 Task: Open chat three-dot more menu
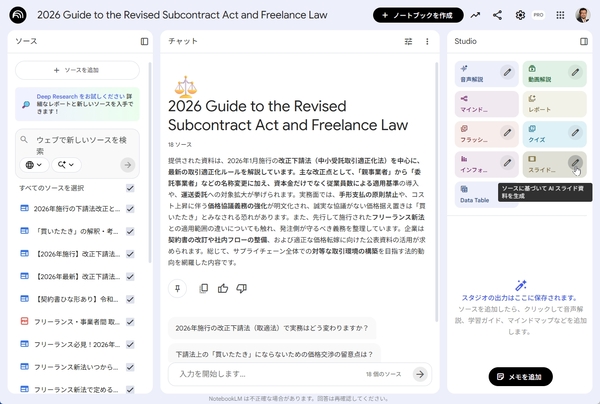click(x=427, y=41)
